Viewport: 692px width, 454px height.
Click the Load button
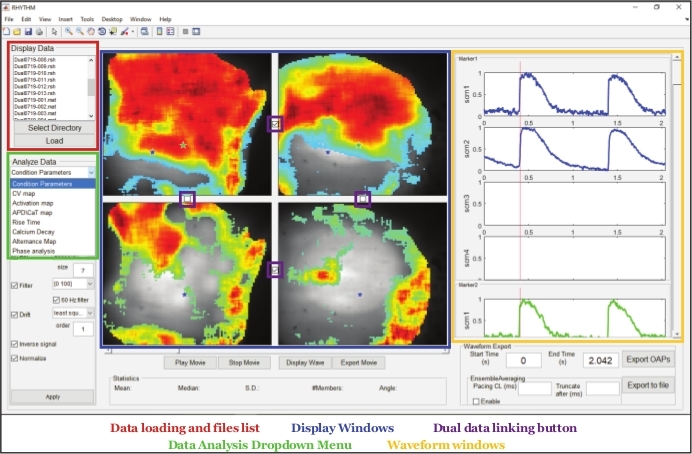coord(55,141)
